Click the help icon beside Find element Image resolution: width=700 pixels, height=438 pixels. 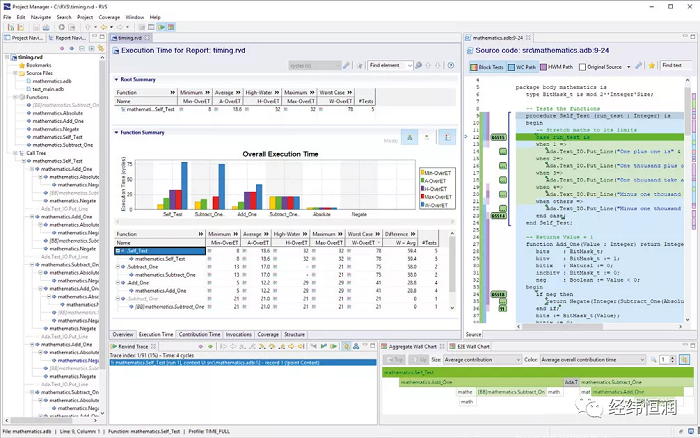(x=451, y=66)
